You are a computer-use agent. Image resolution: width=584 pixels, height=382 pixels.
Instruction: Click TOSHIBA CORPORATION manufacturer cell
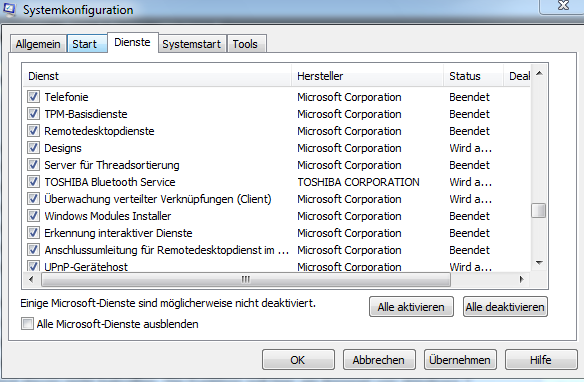(358, 182)
